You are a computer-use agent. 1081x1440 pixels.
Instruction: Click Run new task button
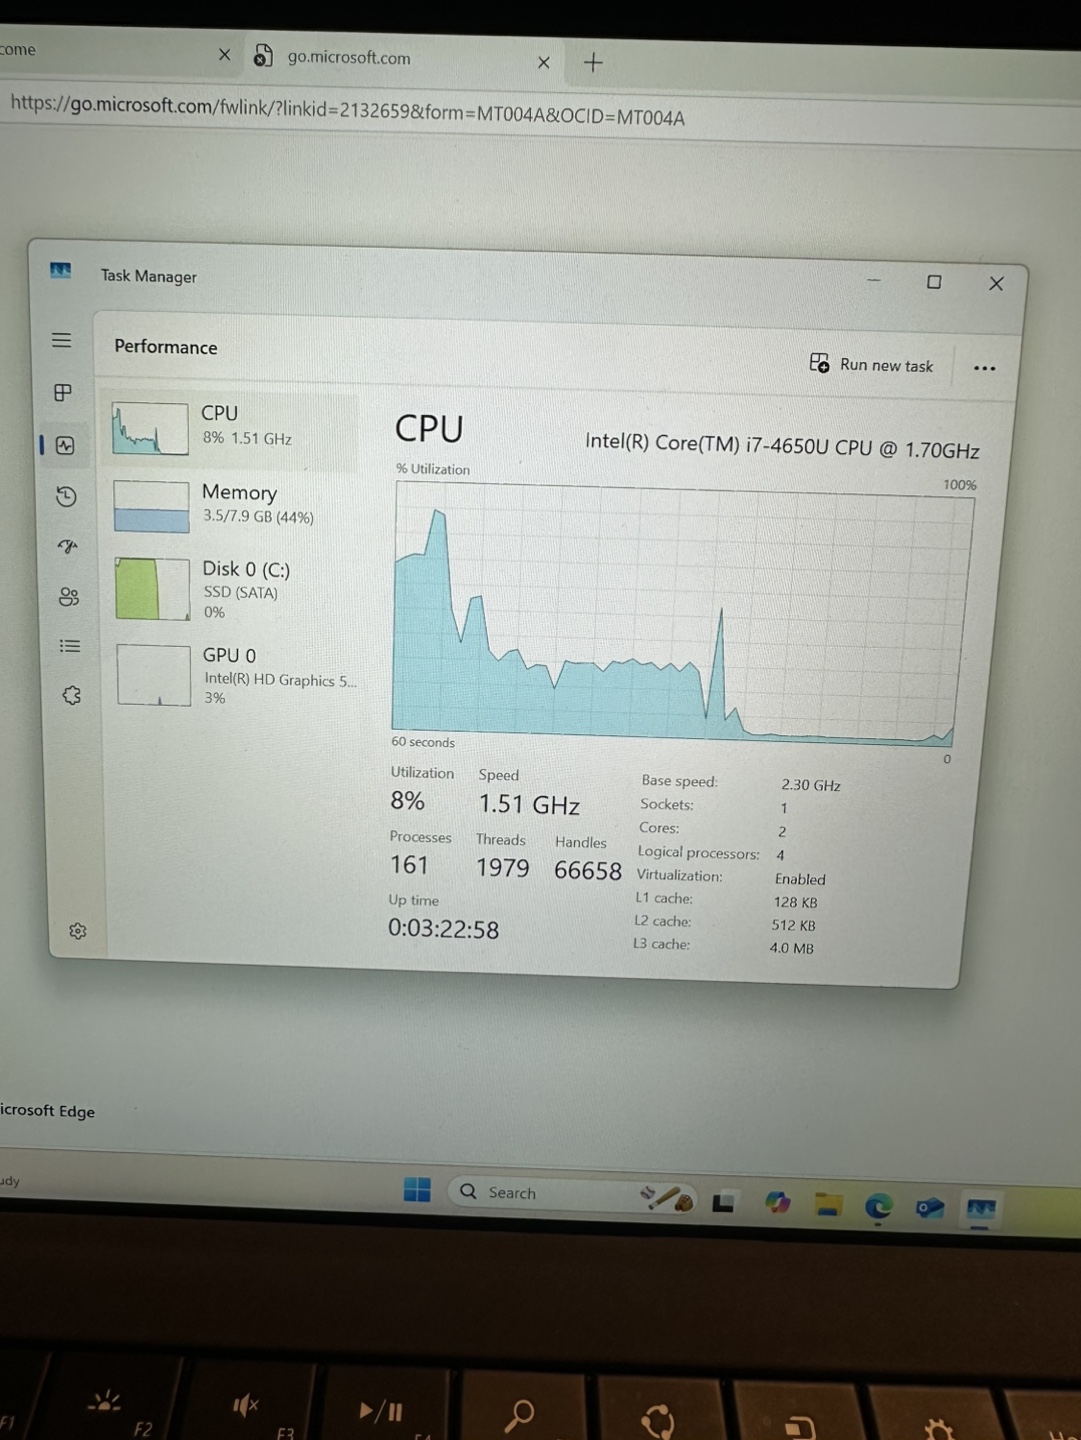(871, 364)
